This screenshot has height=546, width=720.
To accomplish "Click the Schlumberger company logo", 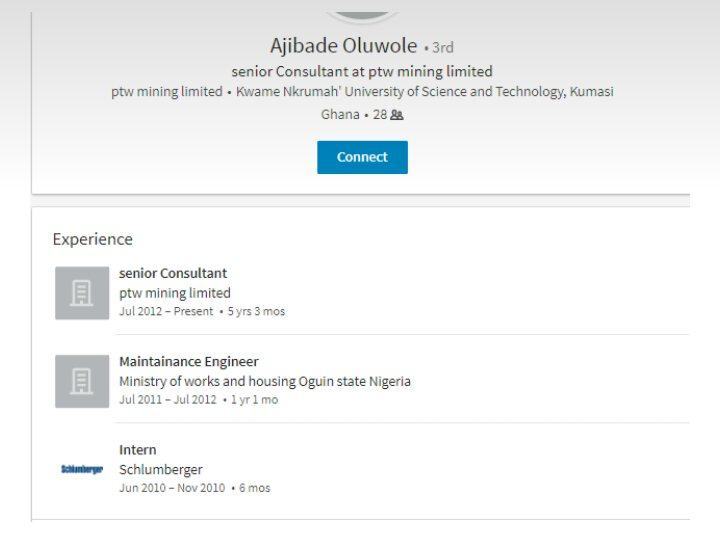I will click(82, 469).
